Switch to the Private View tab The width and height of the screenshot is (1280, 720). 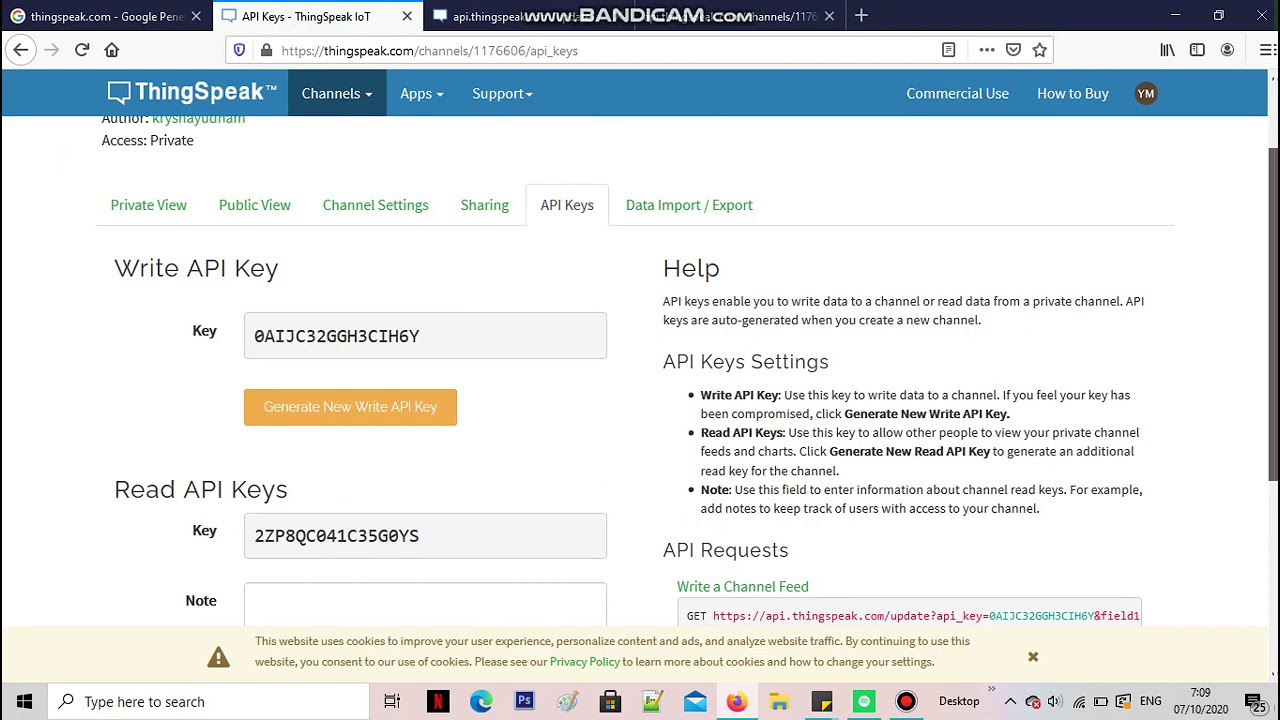click(x=148, y=205)
